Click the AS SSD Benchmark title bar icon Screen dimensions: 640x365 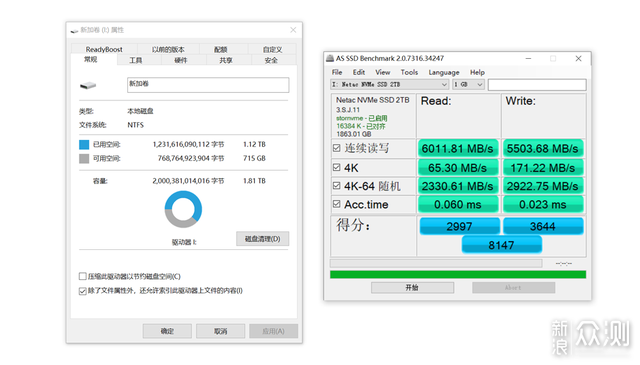coord(330,58)
